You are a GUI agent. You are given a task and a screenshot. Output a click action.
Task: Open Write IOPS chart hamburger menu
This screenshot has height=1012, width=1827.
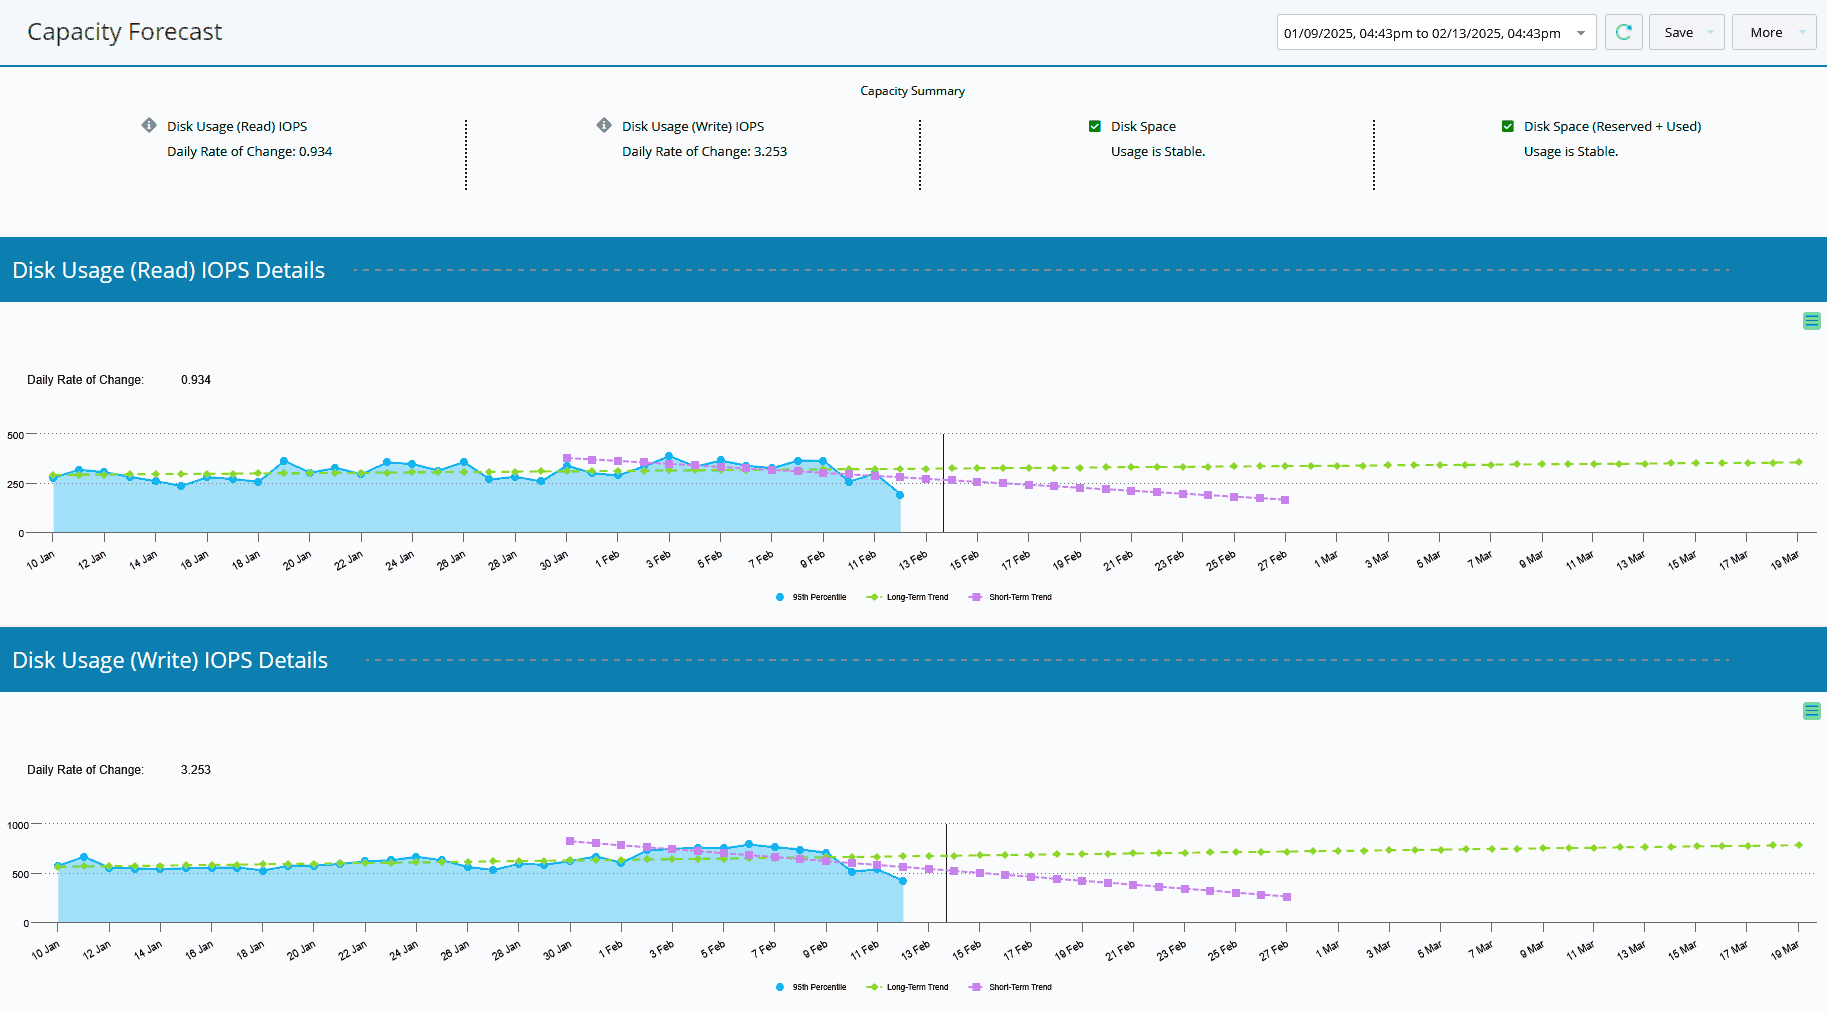(1812, 711)
